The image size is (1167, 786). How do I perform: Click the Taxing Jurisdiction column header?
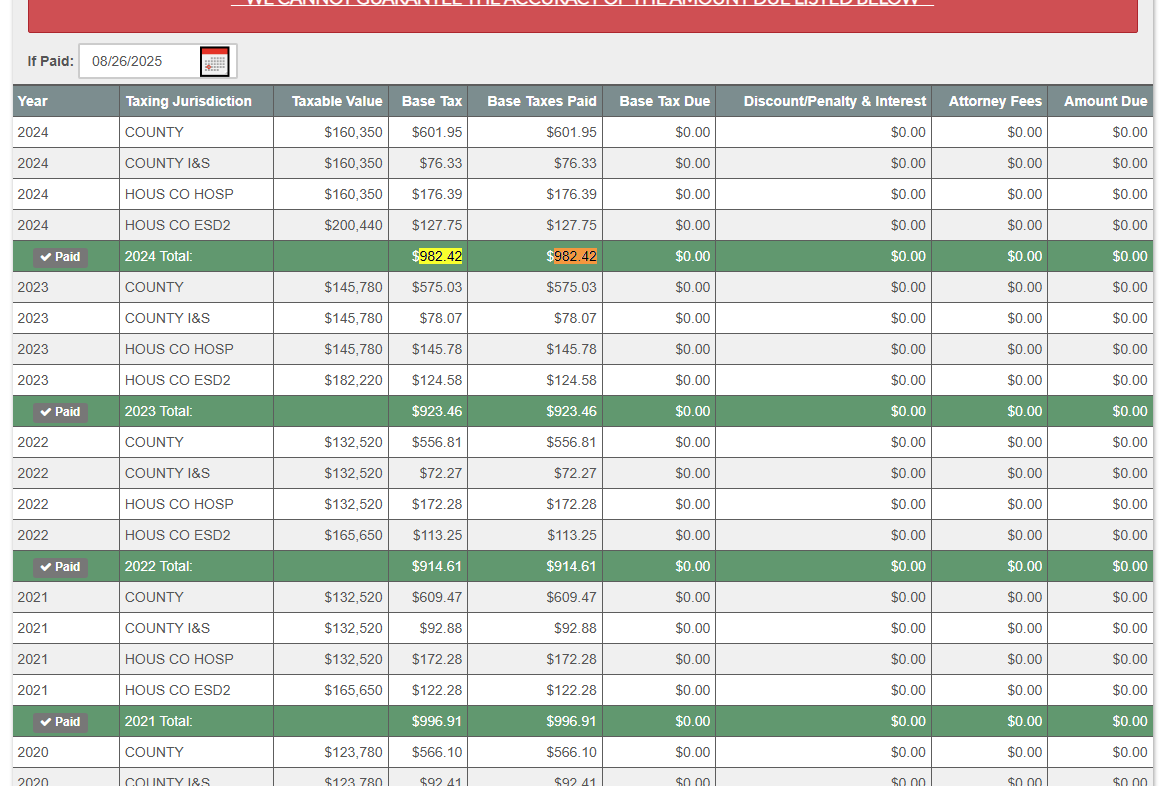188,101
